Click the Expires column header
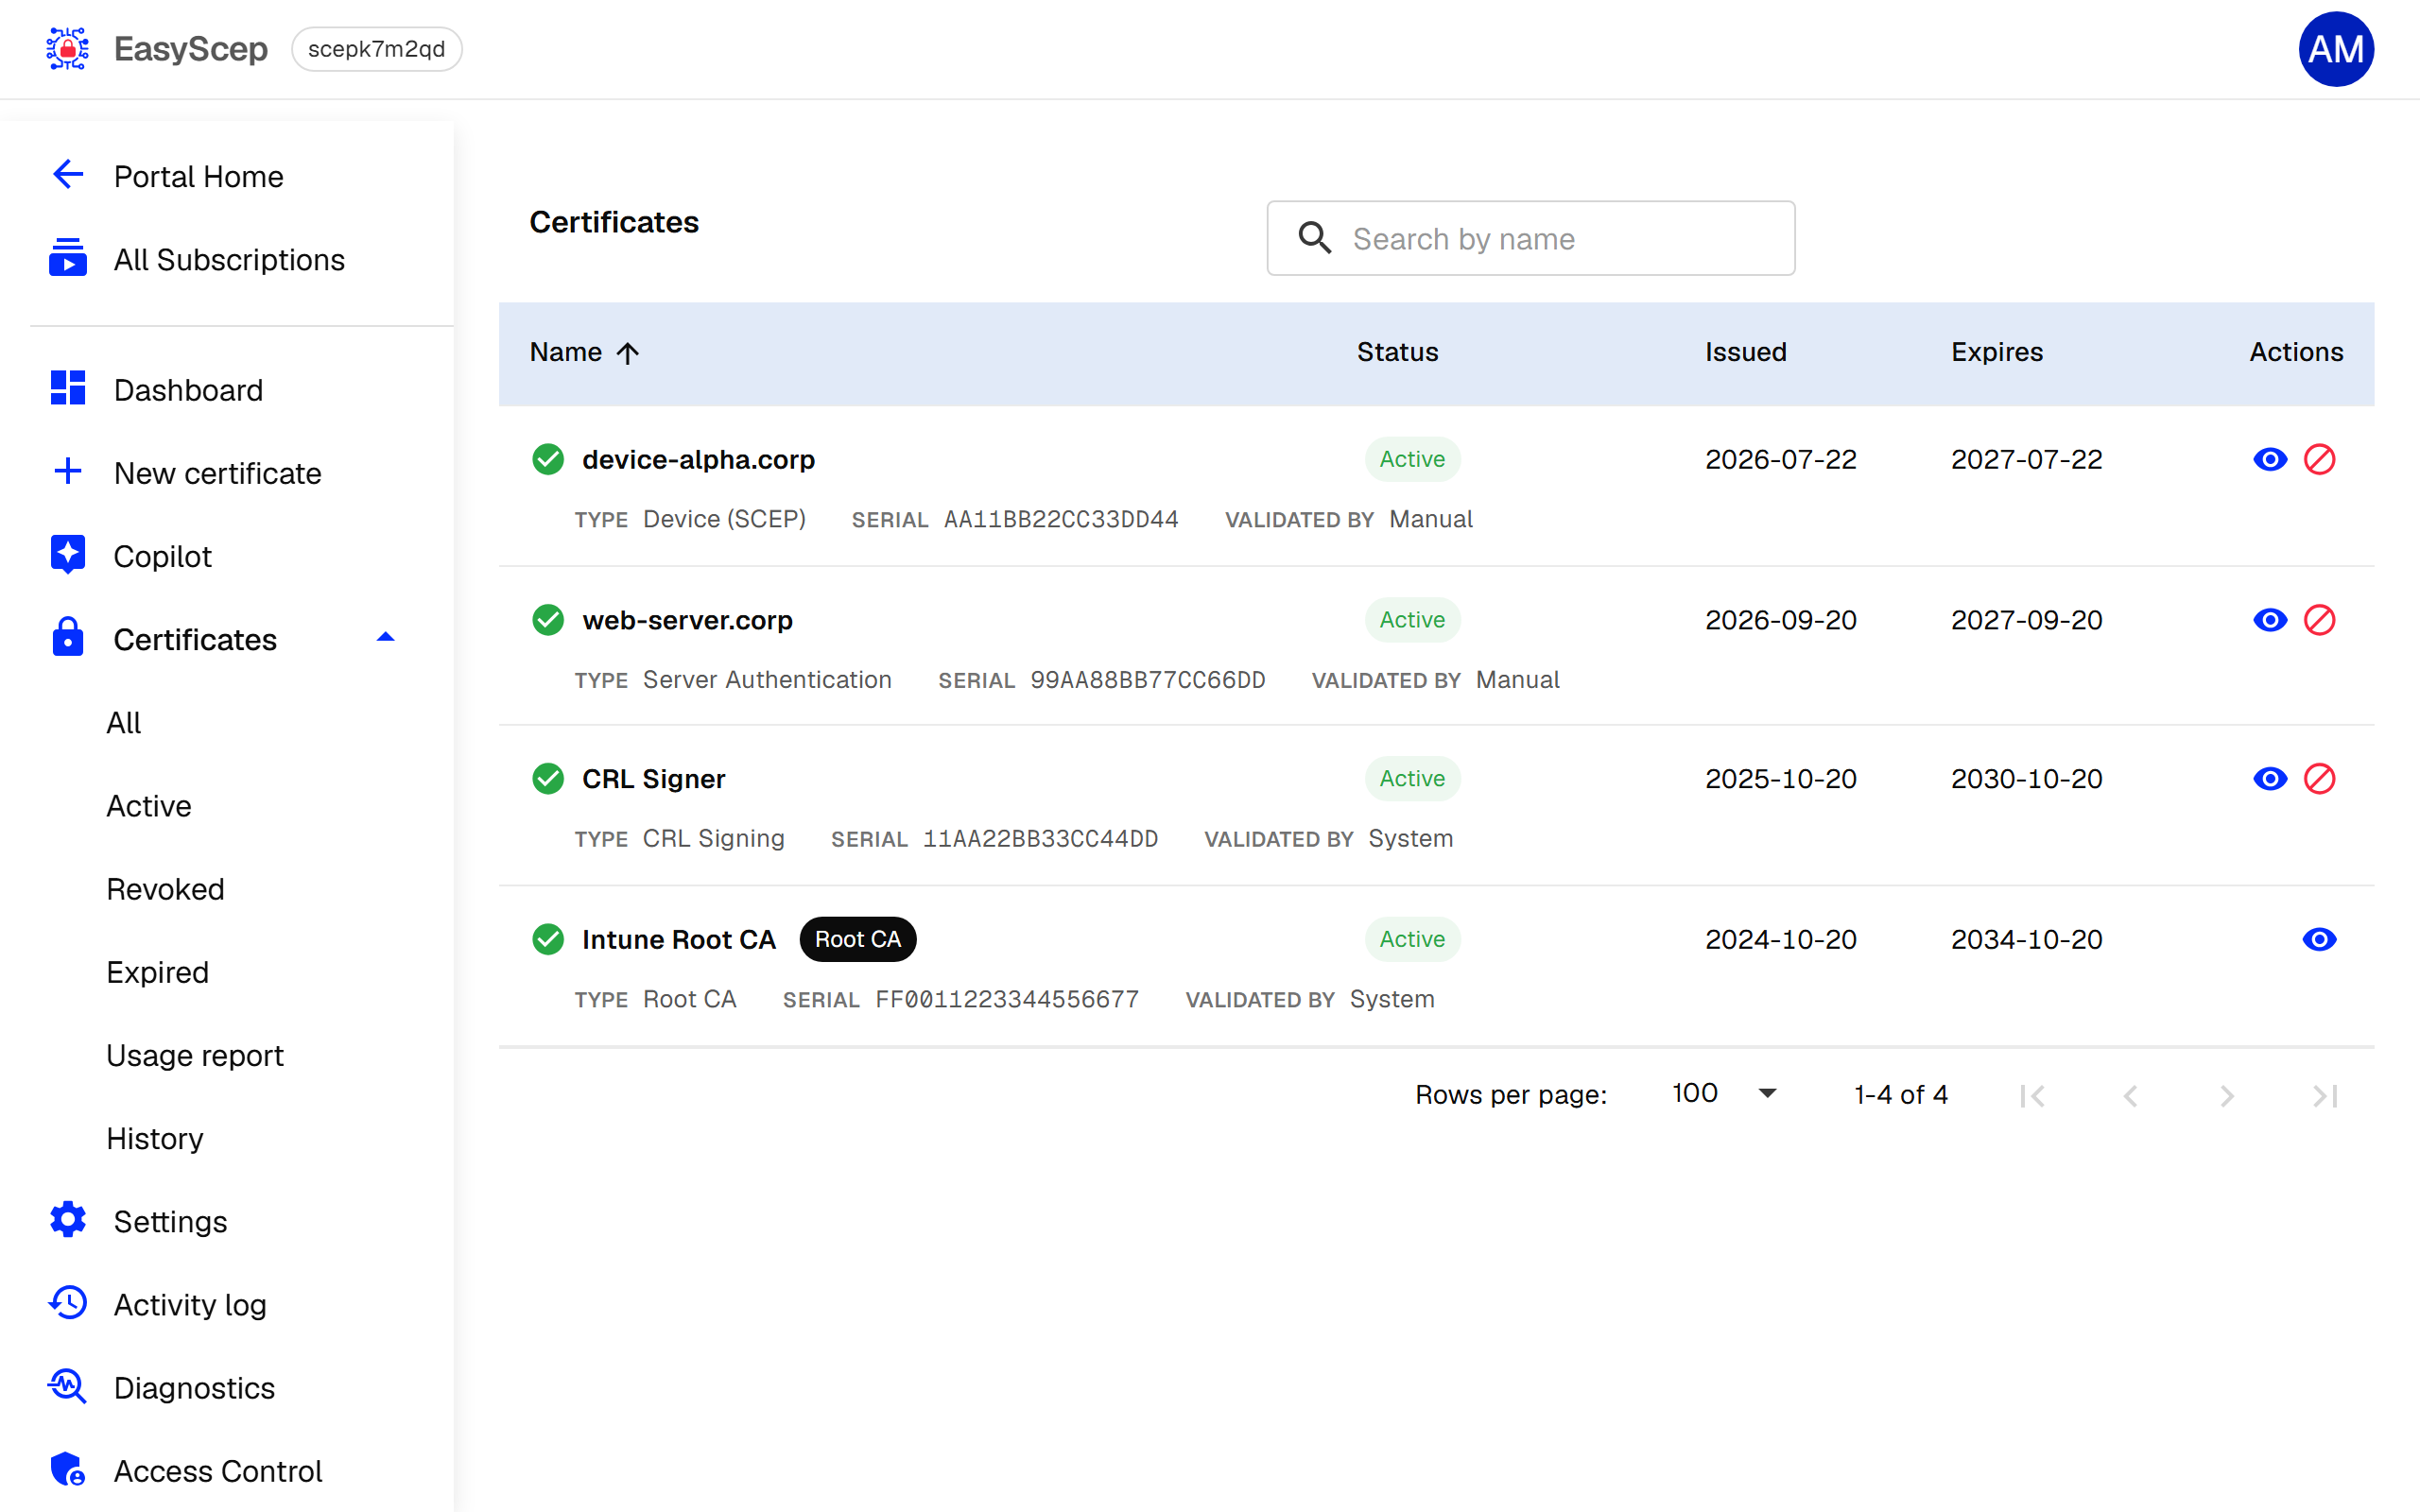The height and width of the screenshot is (1512, 2420). pos(1996,352)
